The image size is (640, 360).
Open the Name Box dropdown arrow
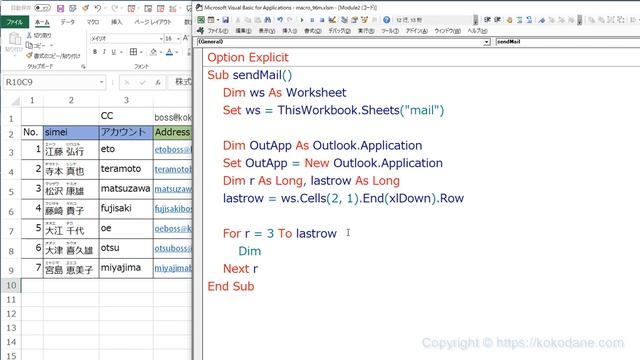click(x=101, y=82)
